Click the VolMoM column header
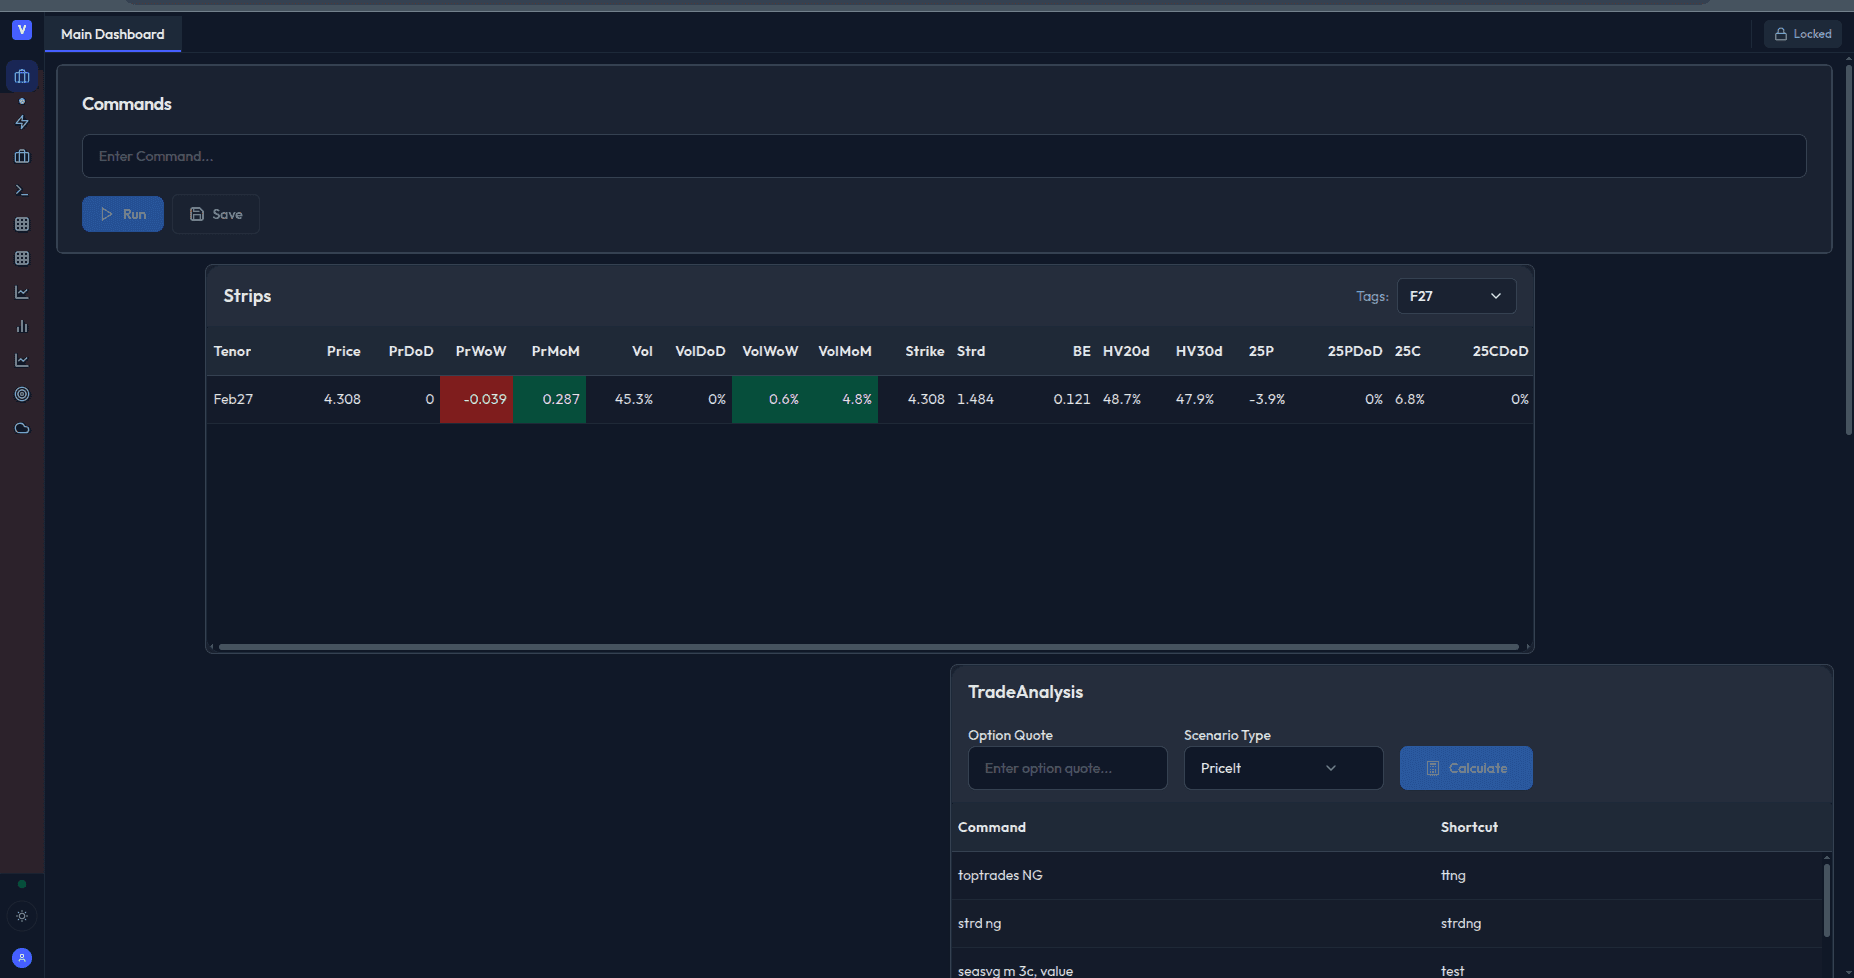The height and width of the screenshot is (978, 1854). [x=845, y=351]
